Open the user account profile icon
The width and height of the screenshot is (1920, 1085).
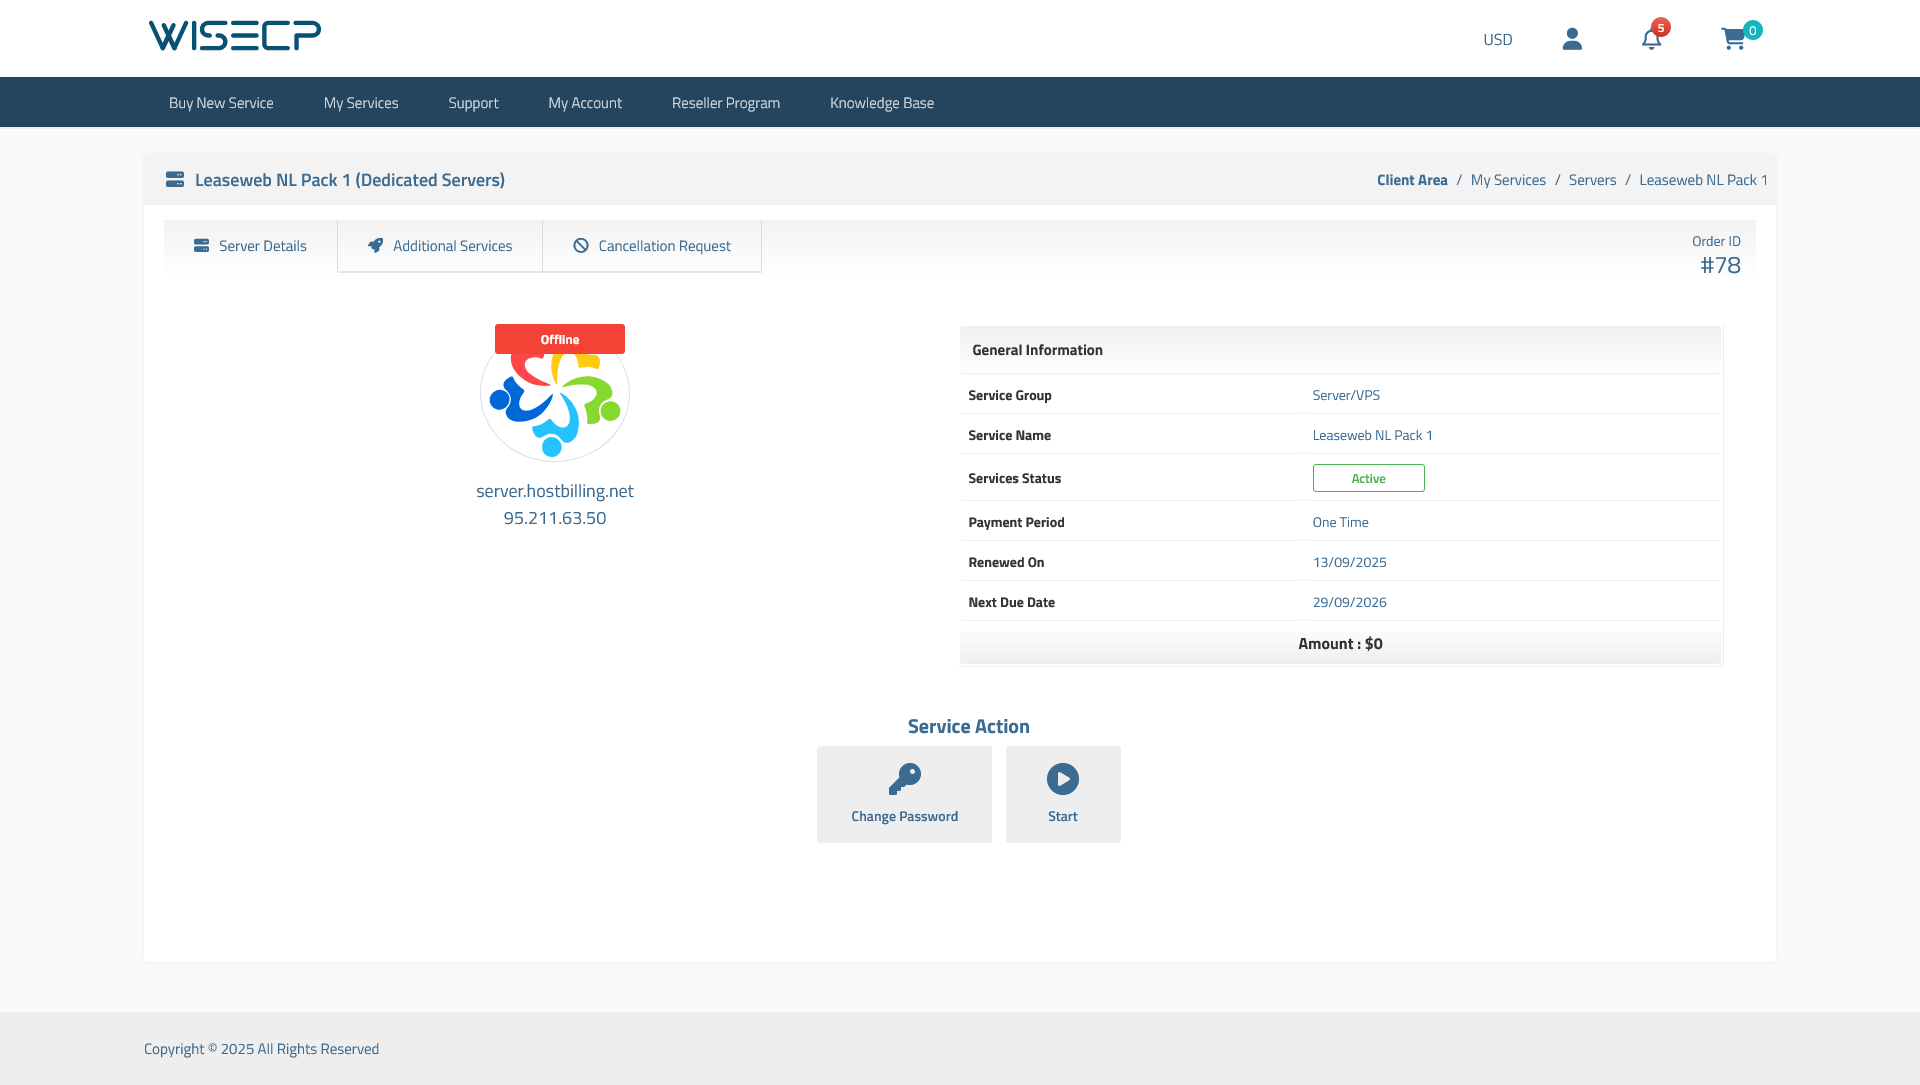[1572, 39]
